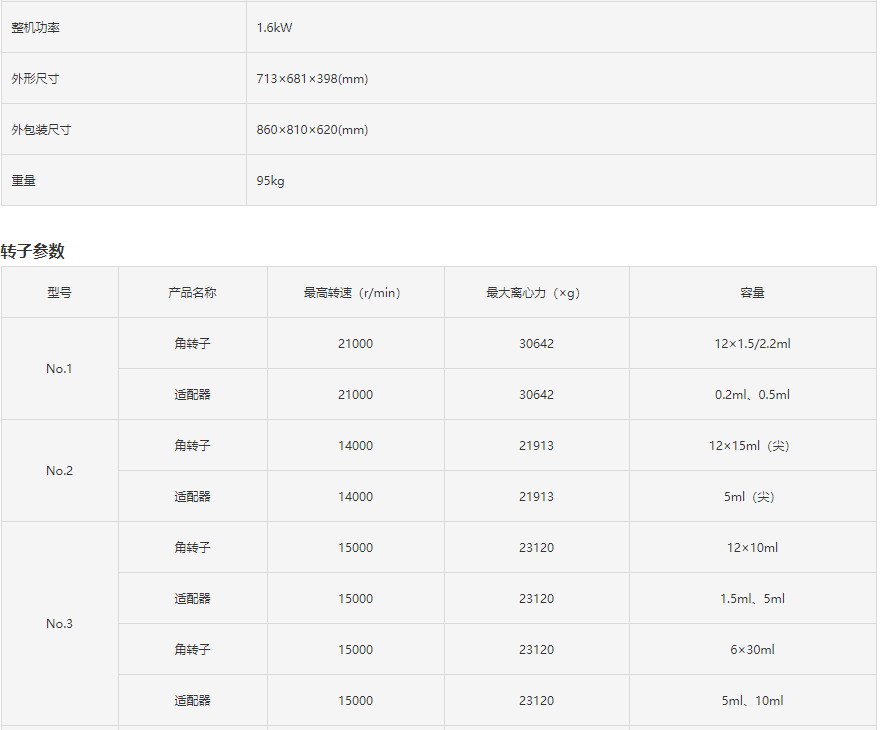
Task: Select the 产品名称 column header
Action: click(x=192, y=293)
